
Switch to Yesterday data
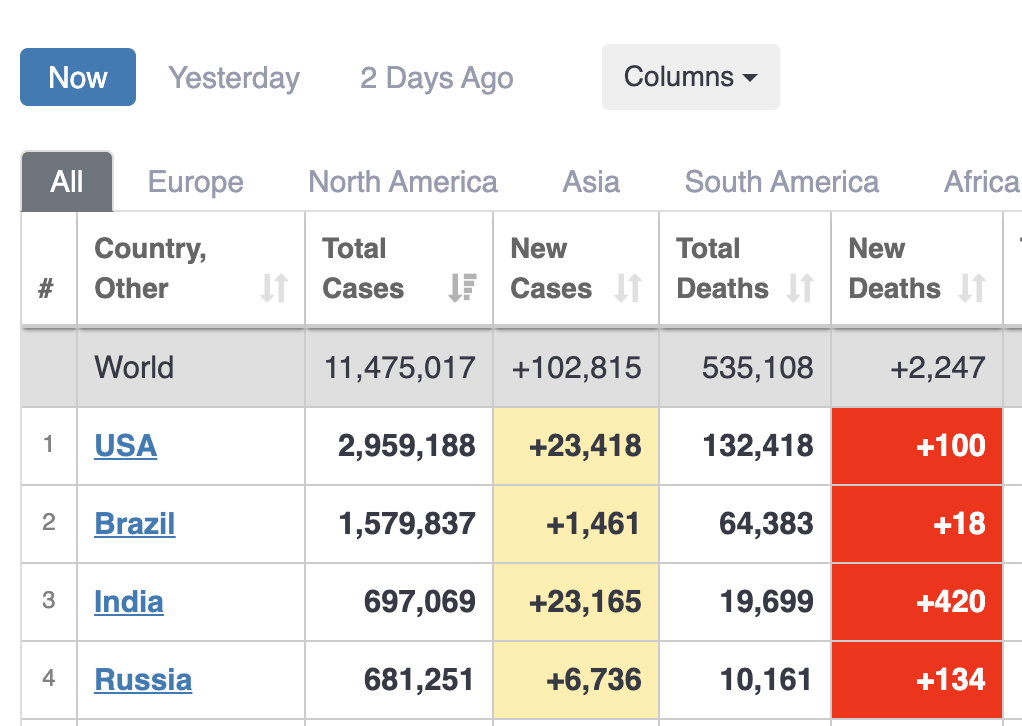tap(234, 78)
